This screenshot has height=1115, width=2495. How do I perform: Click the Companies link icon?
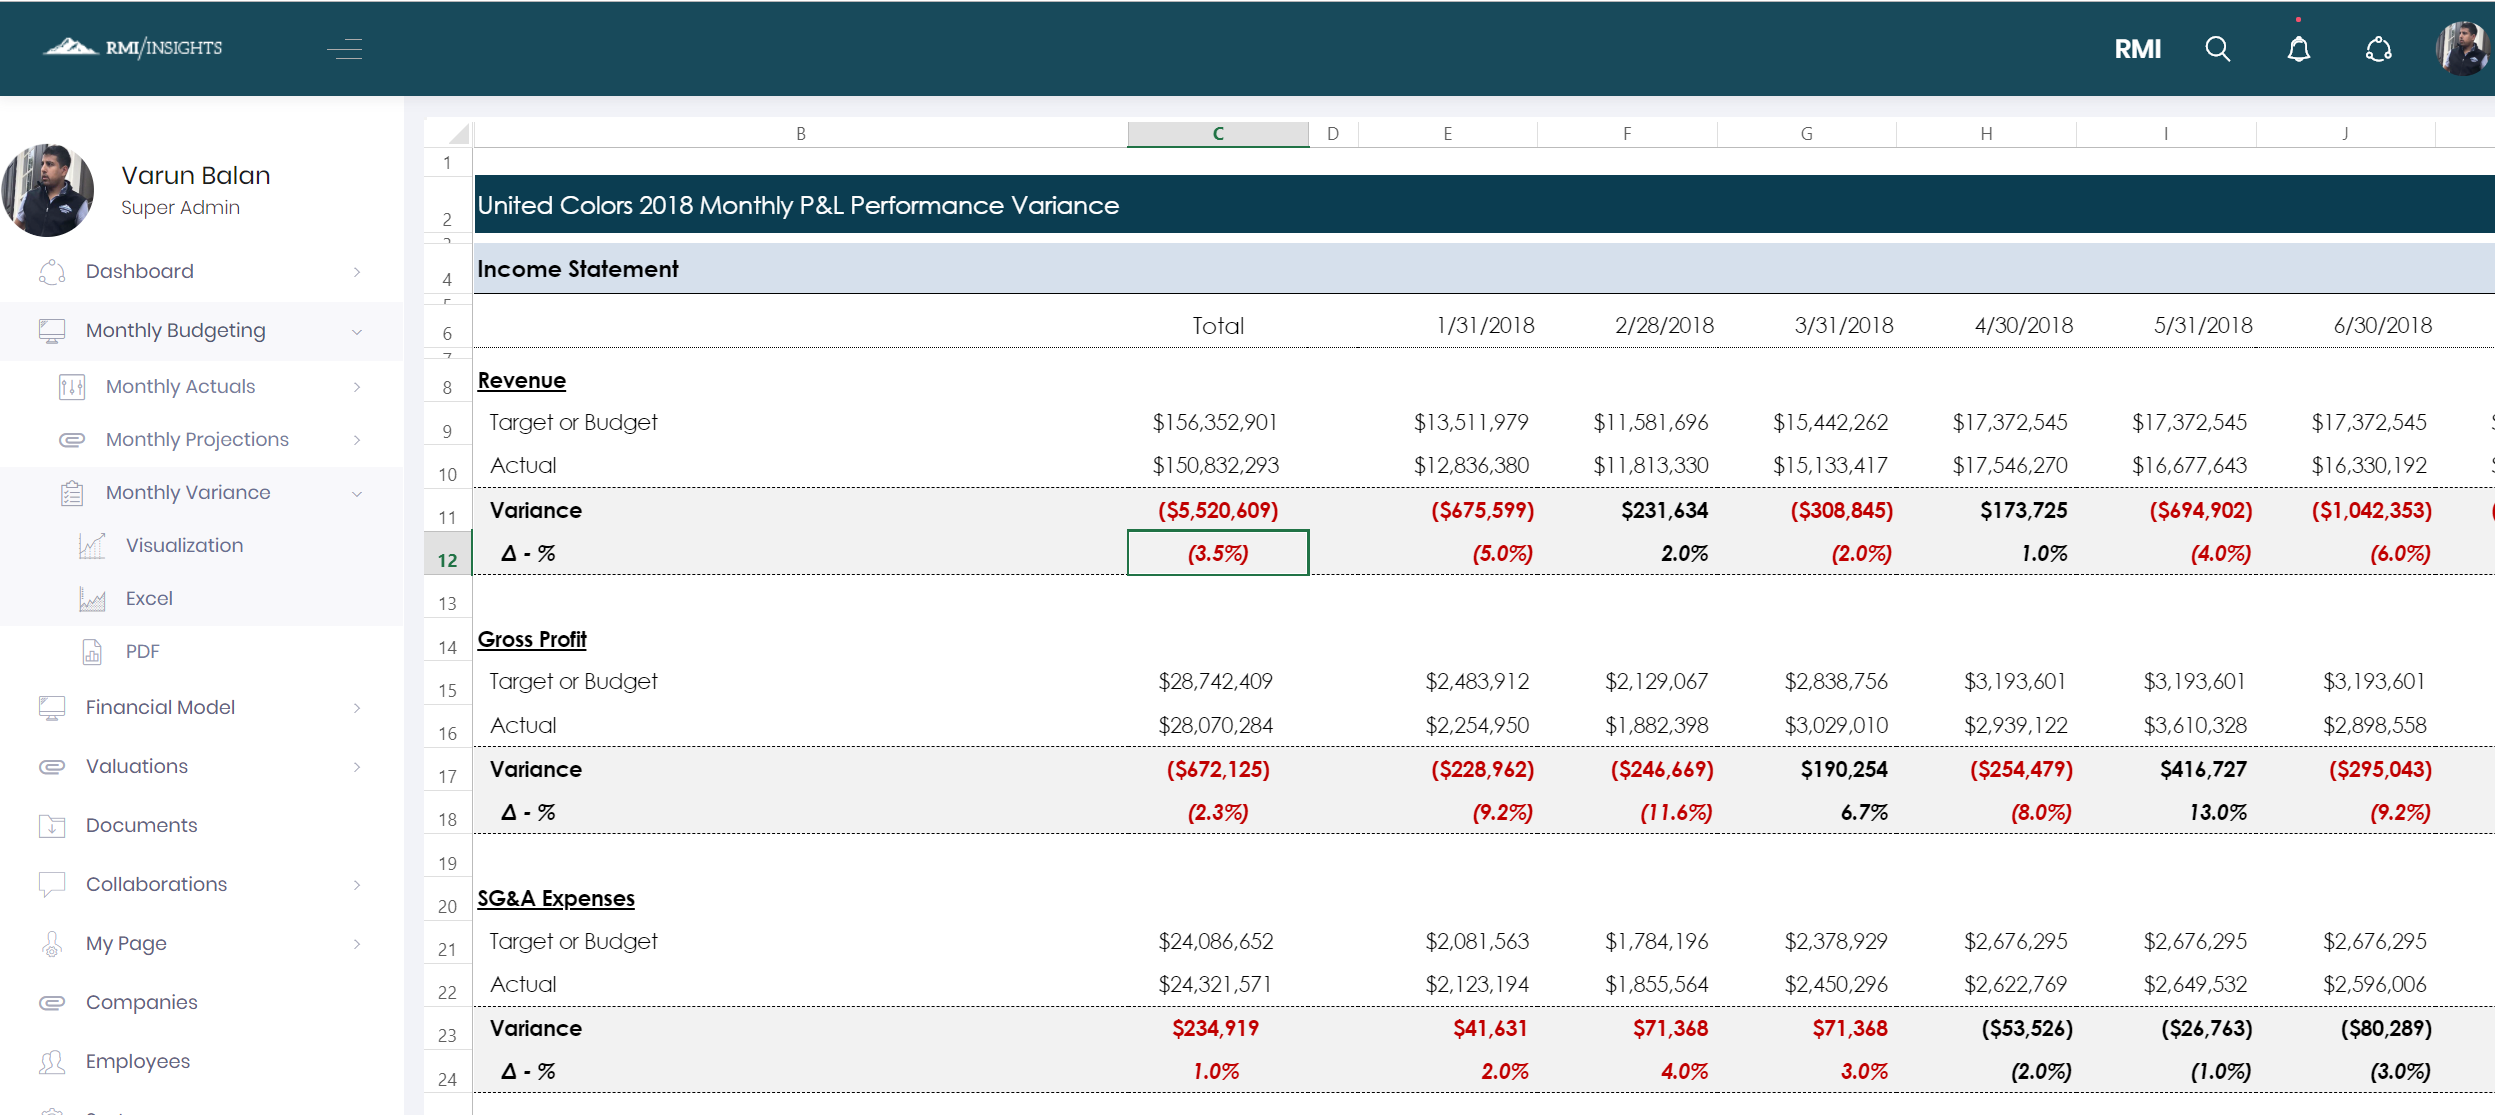point(52,1003)
